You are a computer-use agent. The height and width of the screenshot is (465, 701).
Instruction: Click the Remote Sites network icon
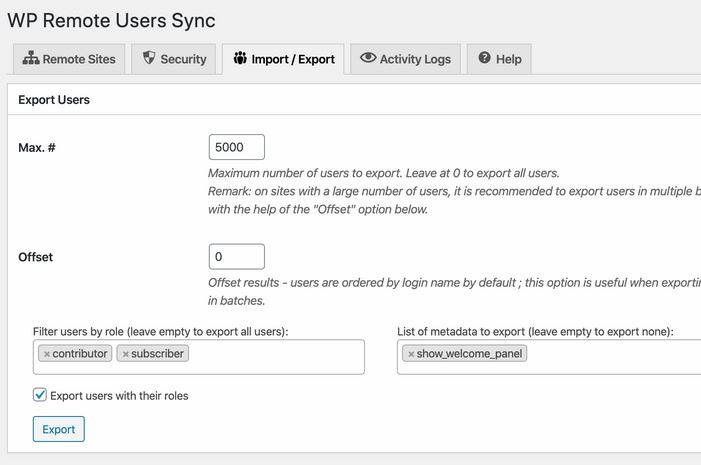pyautogui.click(x=31, y=58)
